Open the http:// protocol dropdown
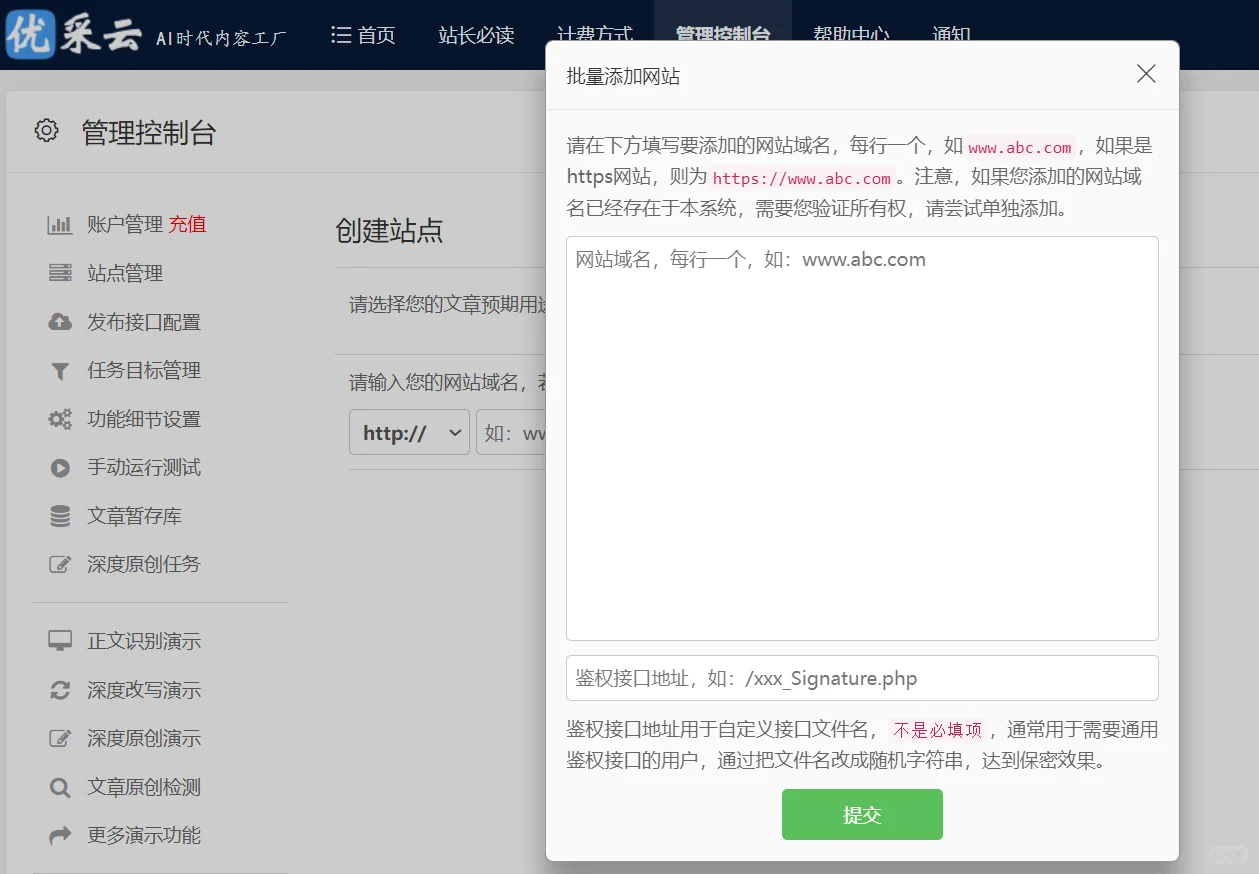Screen dimensions: 1259x874 tap(408, 432)
